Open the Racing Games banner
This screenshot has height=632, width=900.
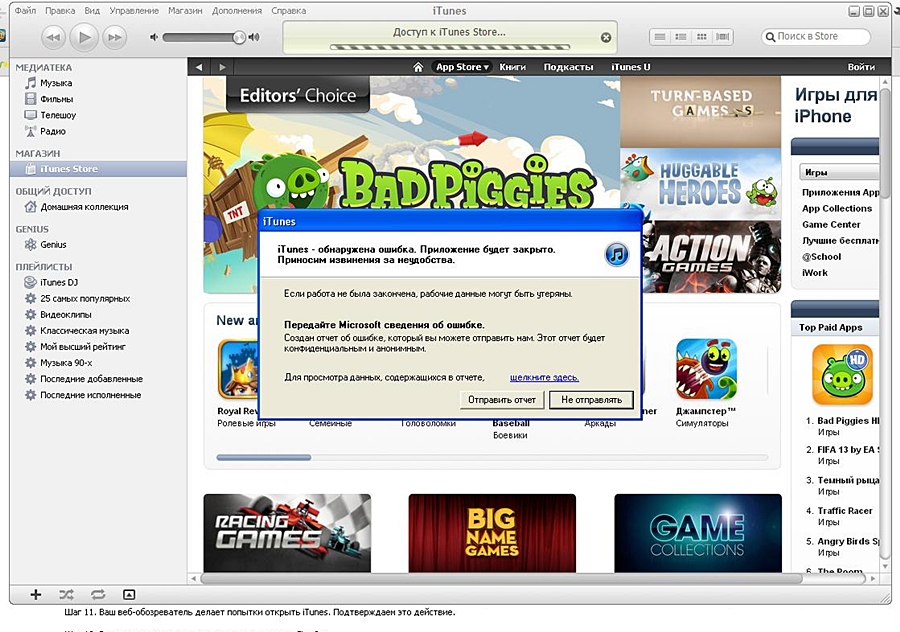tap(287, 533)
